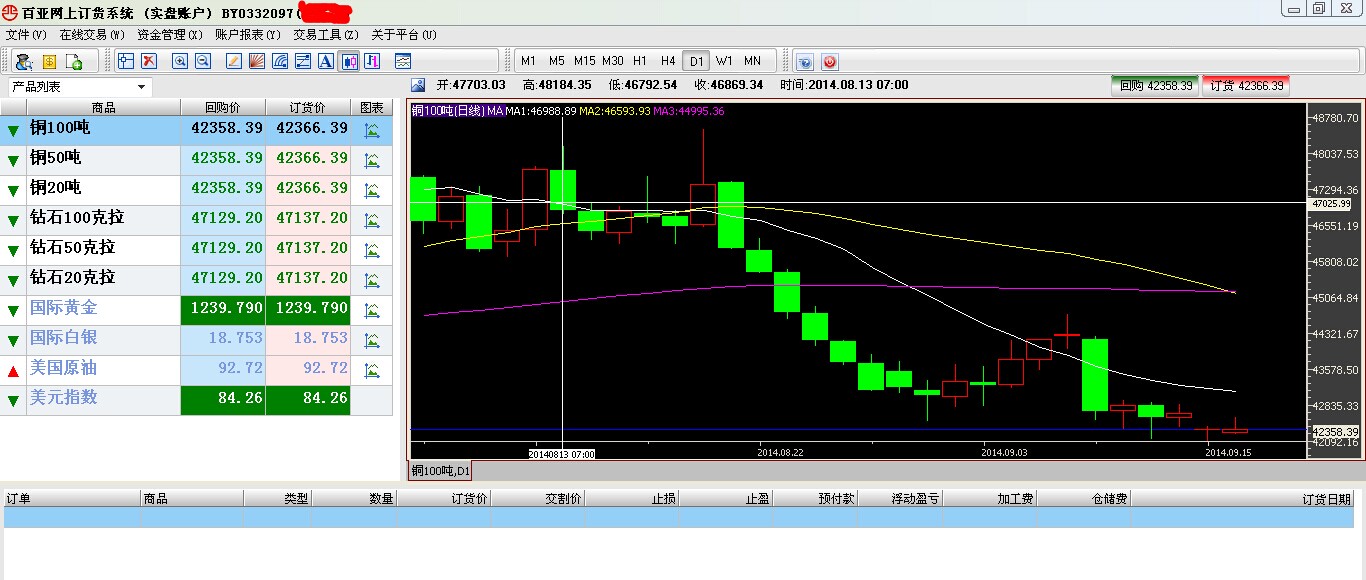
Task: Select the 国际黄金 product row
Action: pyautogui.click(x=196, y=310)
